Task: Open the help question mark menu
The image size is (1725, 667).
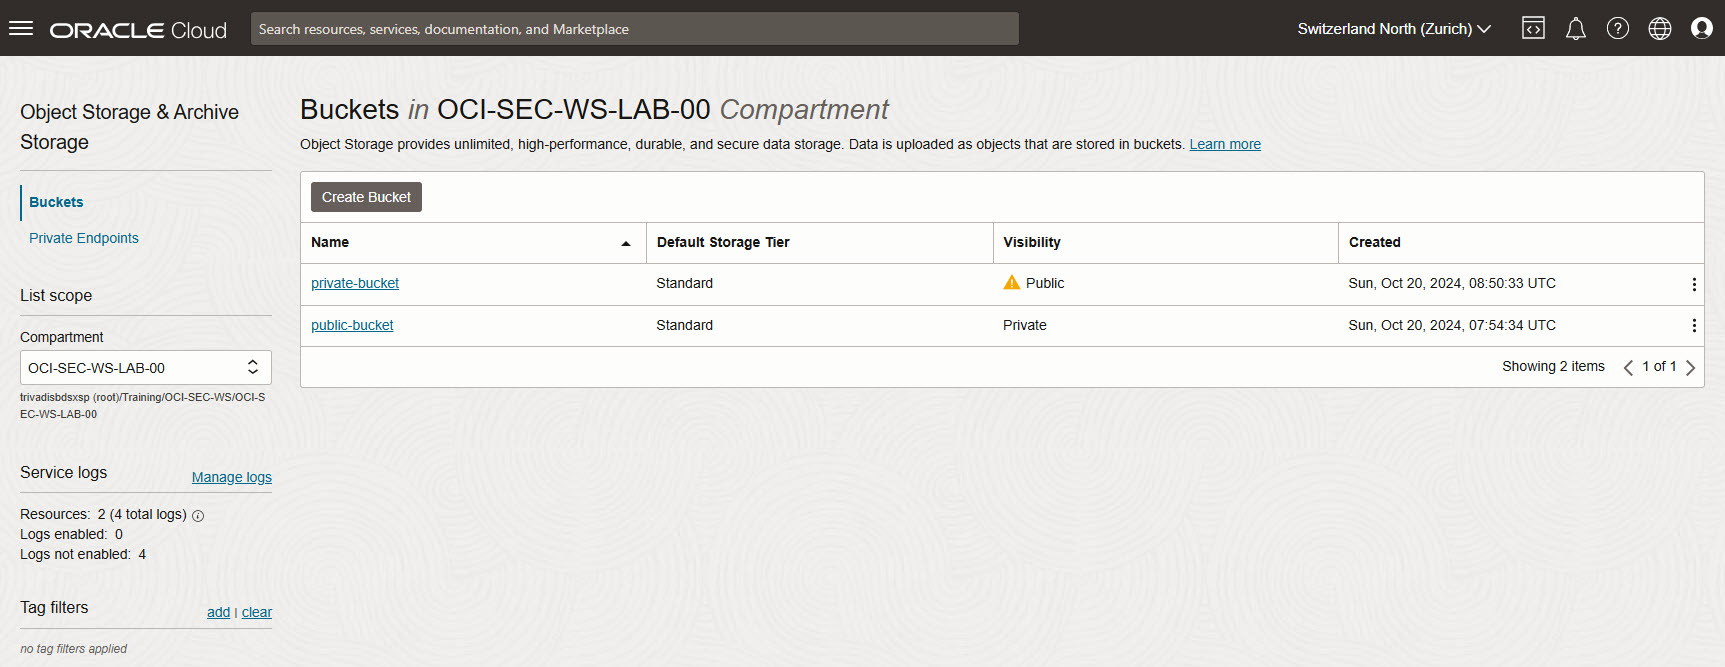Action: 1618,28
